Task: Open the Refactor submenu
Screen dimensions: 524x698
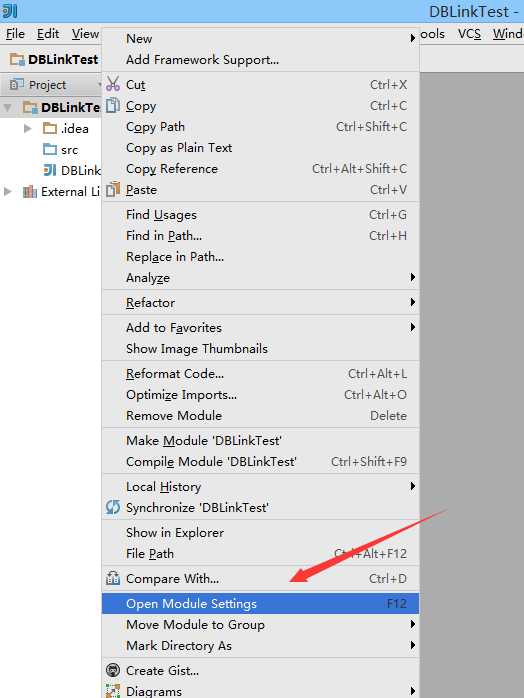Action: click(x=260, y=303)
